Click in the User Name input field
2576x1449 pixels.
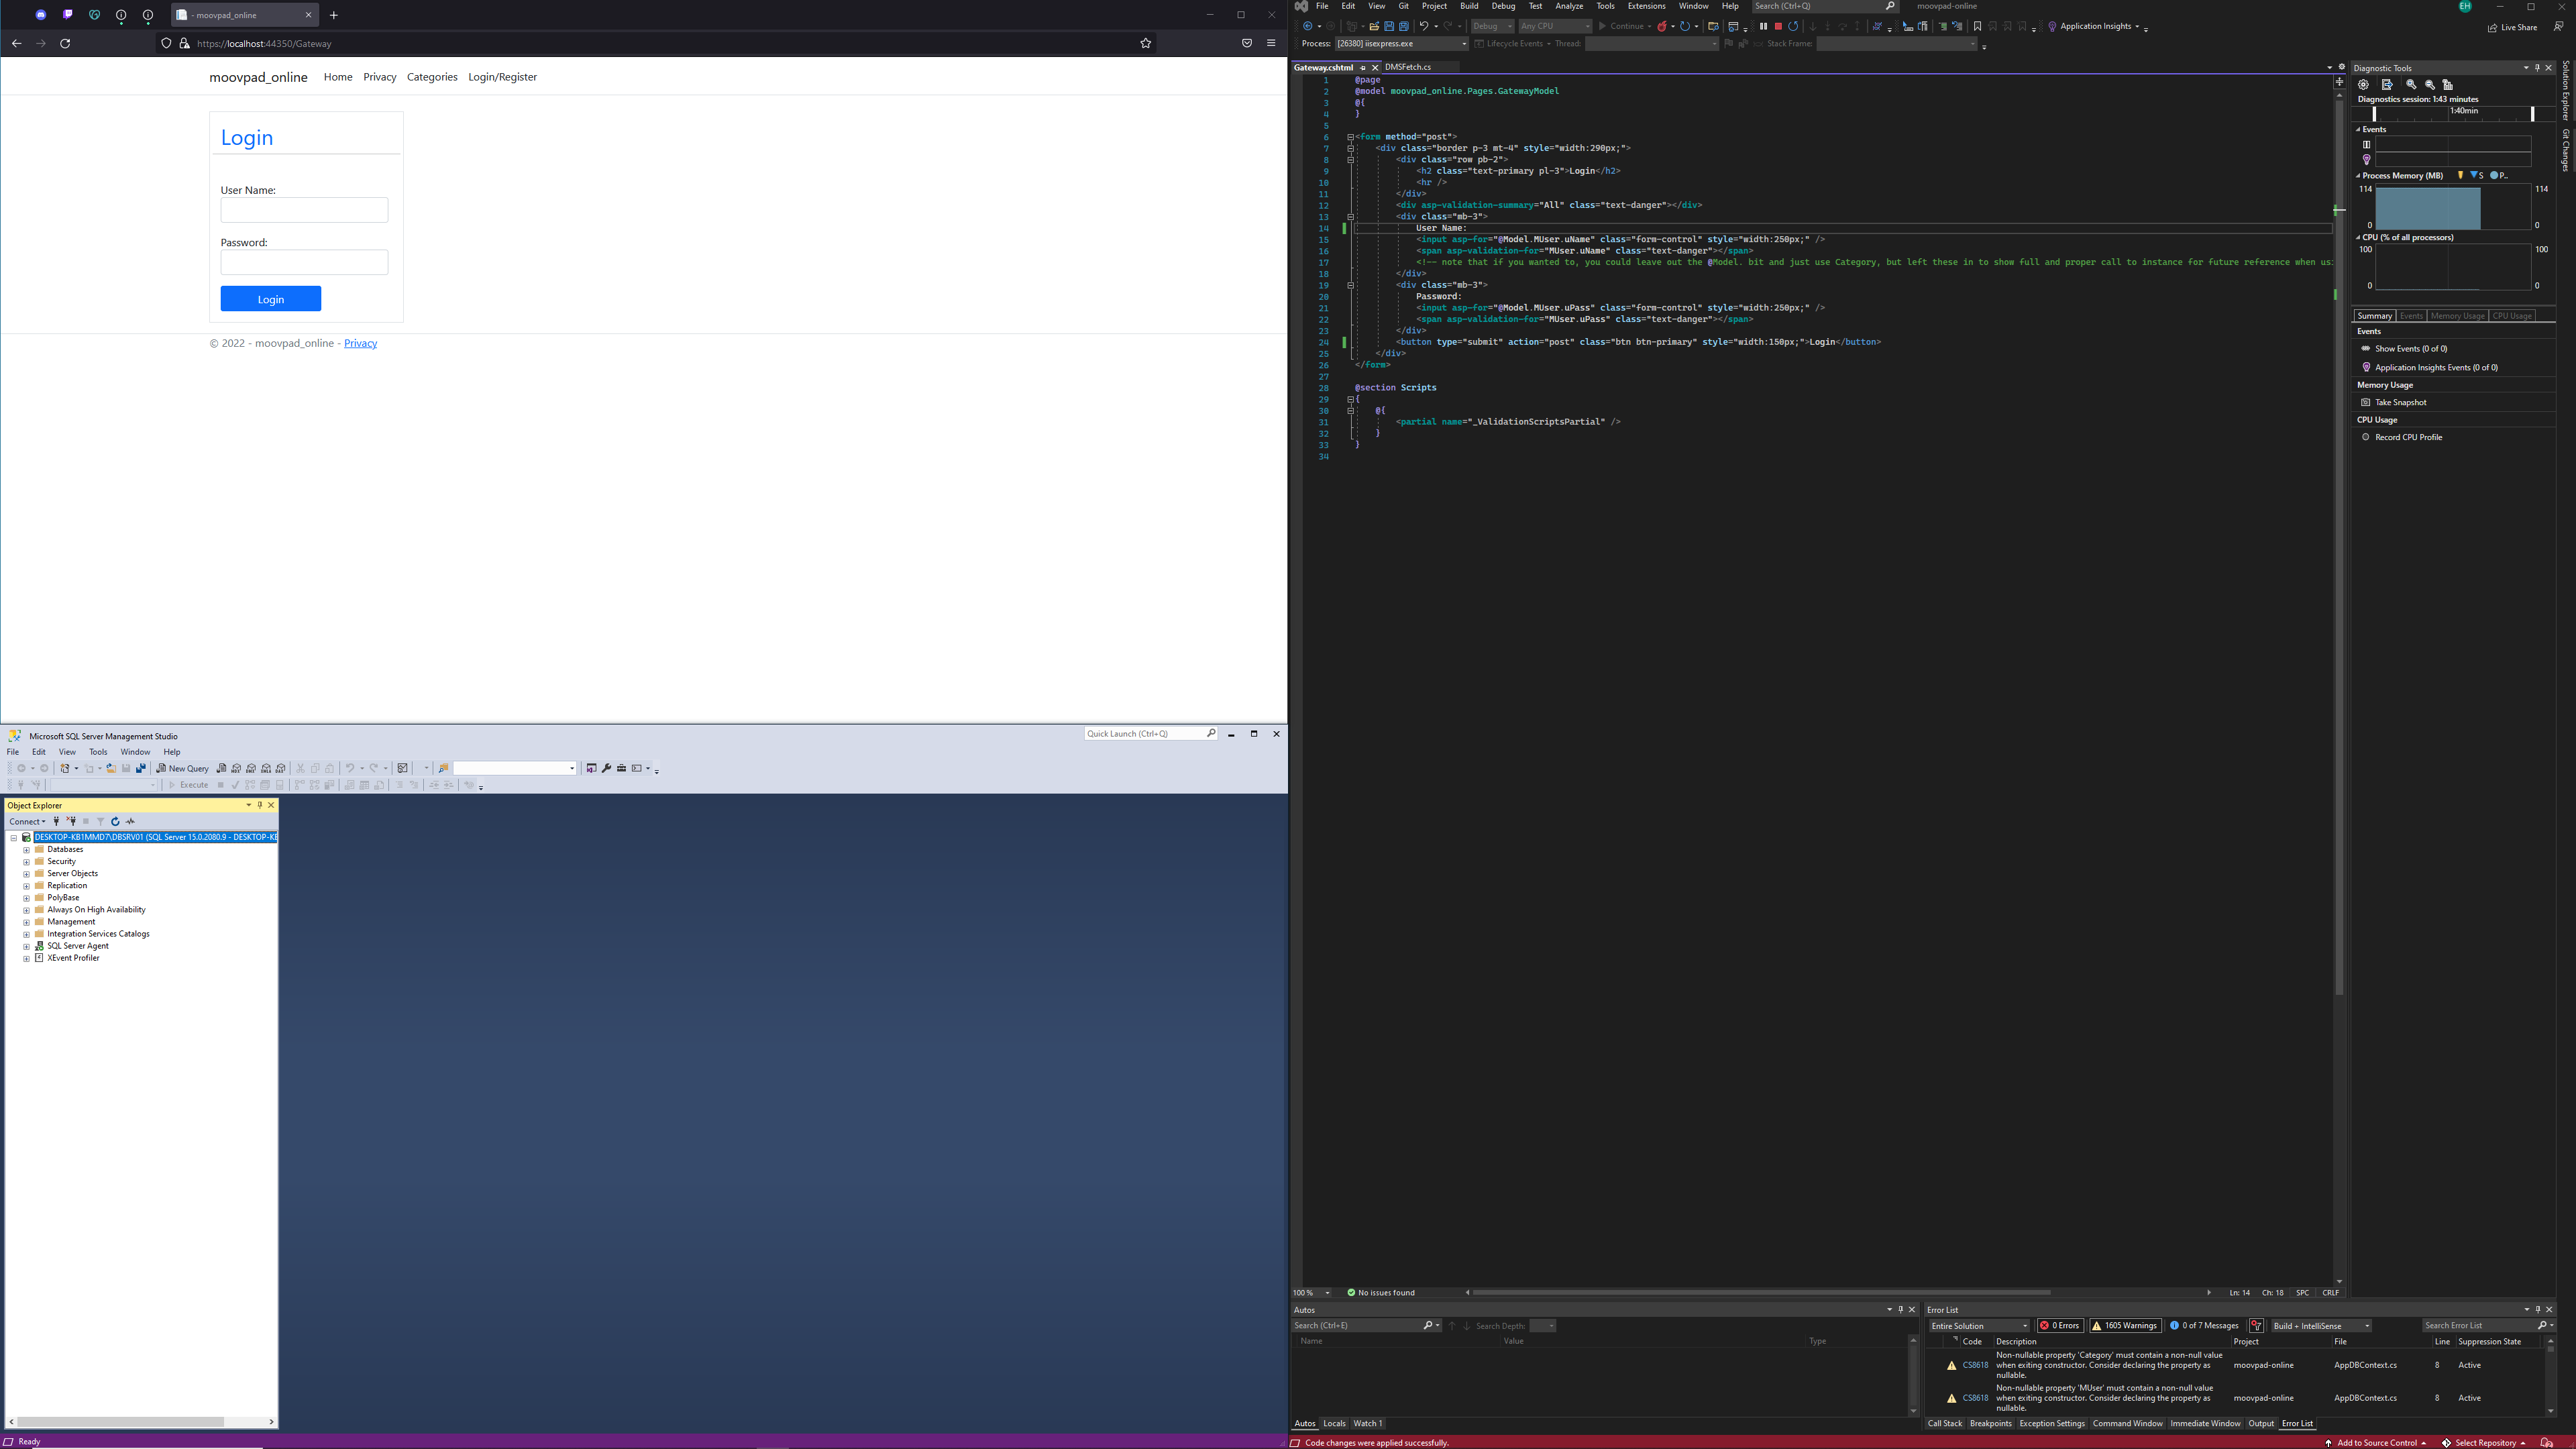click(304, 210)
